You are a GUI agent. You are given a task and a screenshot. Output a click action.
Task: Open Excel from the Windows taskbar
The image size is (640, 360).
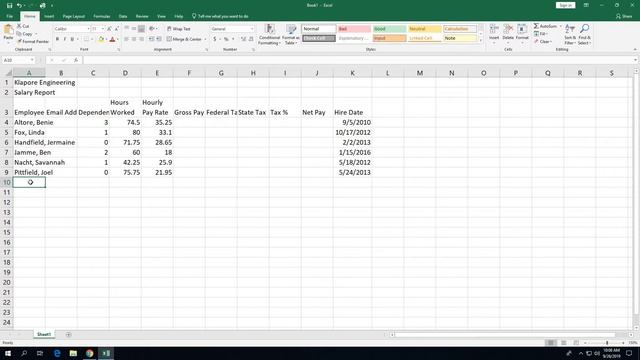tap(106, 353)
